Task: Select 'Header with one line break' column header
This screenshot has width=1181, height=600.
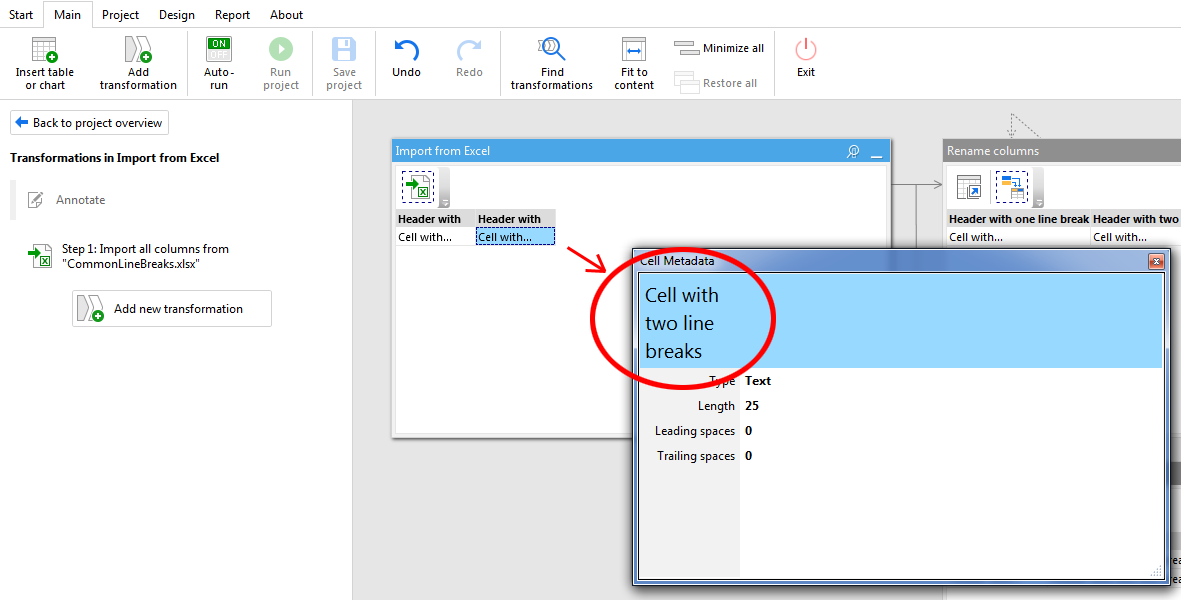Action: [1019, 219]
